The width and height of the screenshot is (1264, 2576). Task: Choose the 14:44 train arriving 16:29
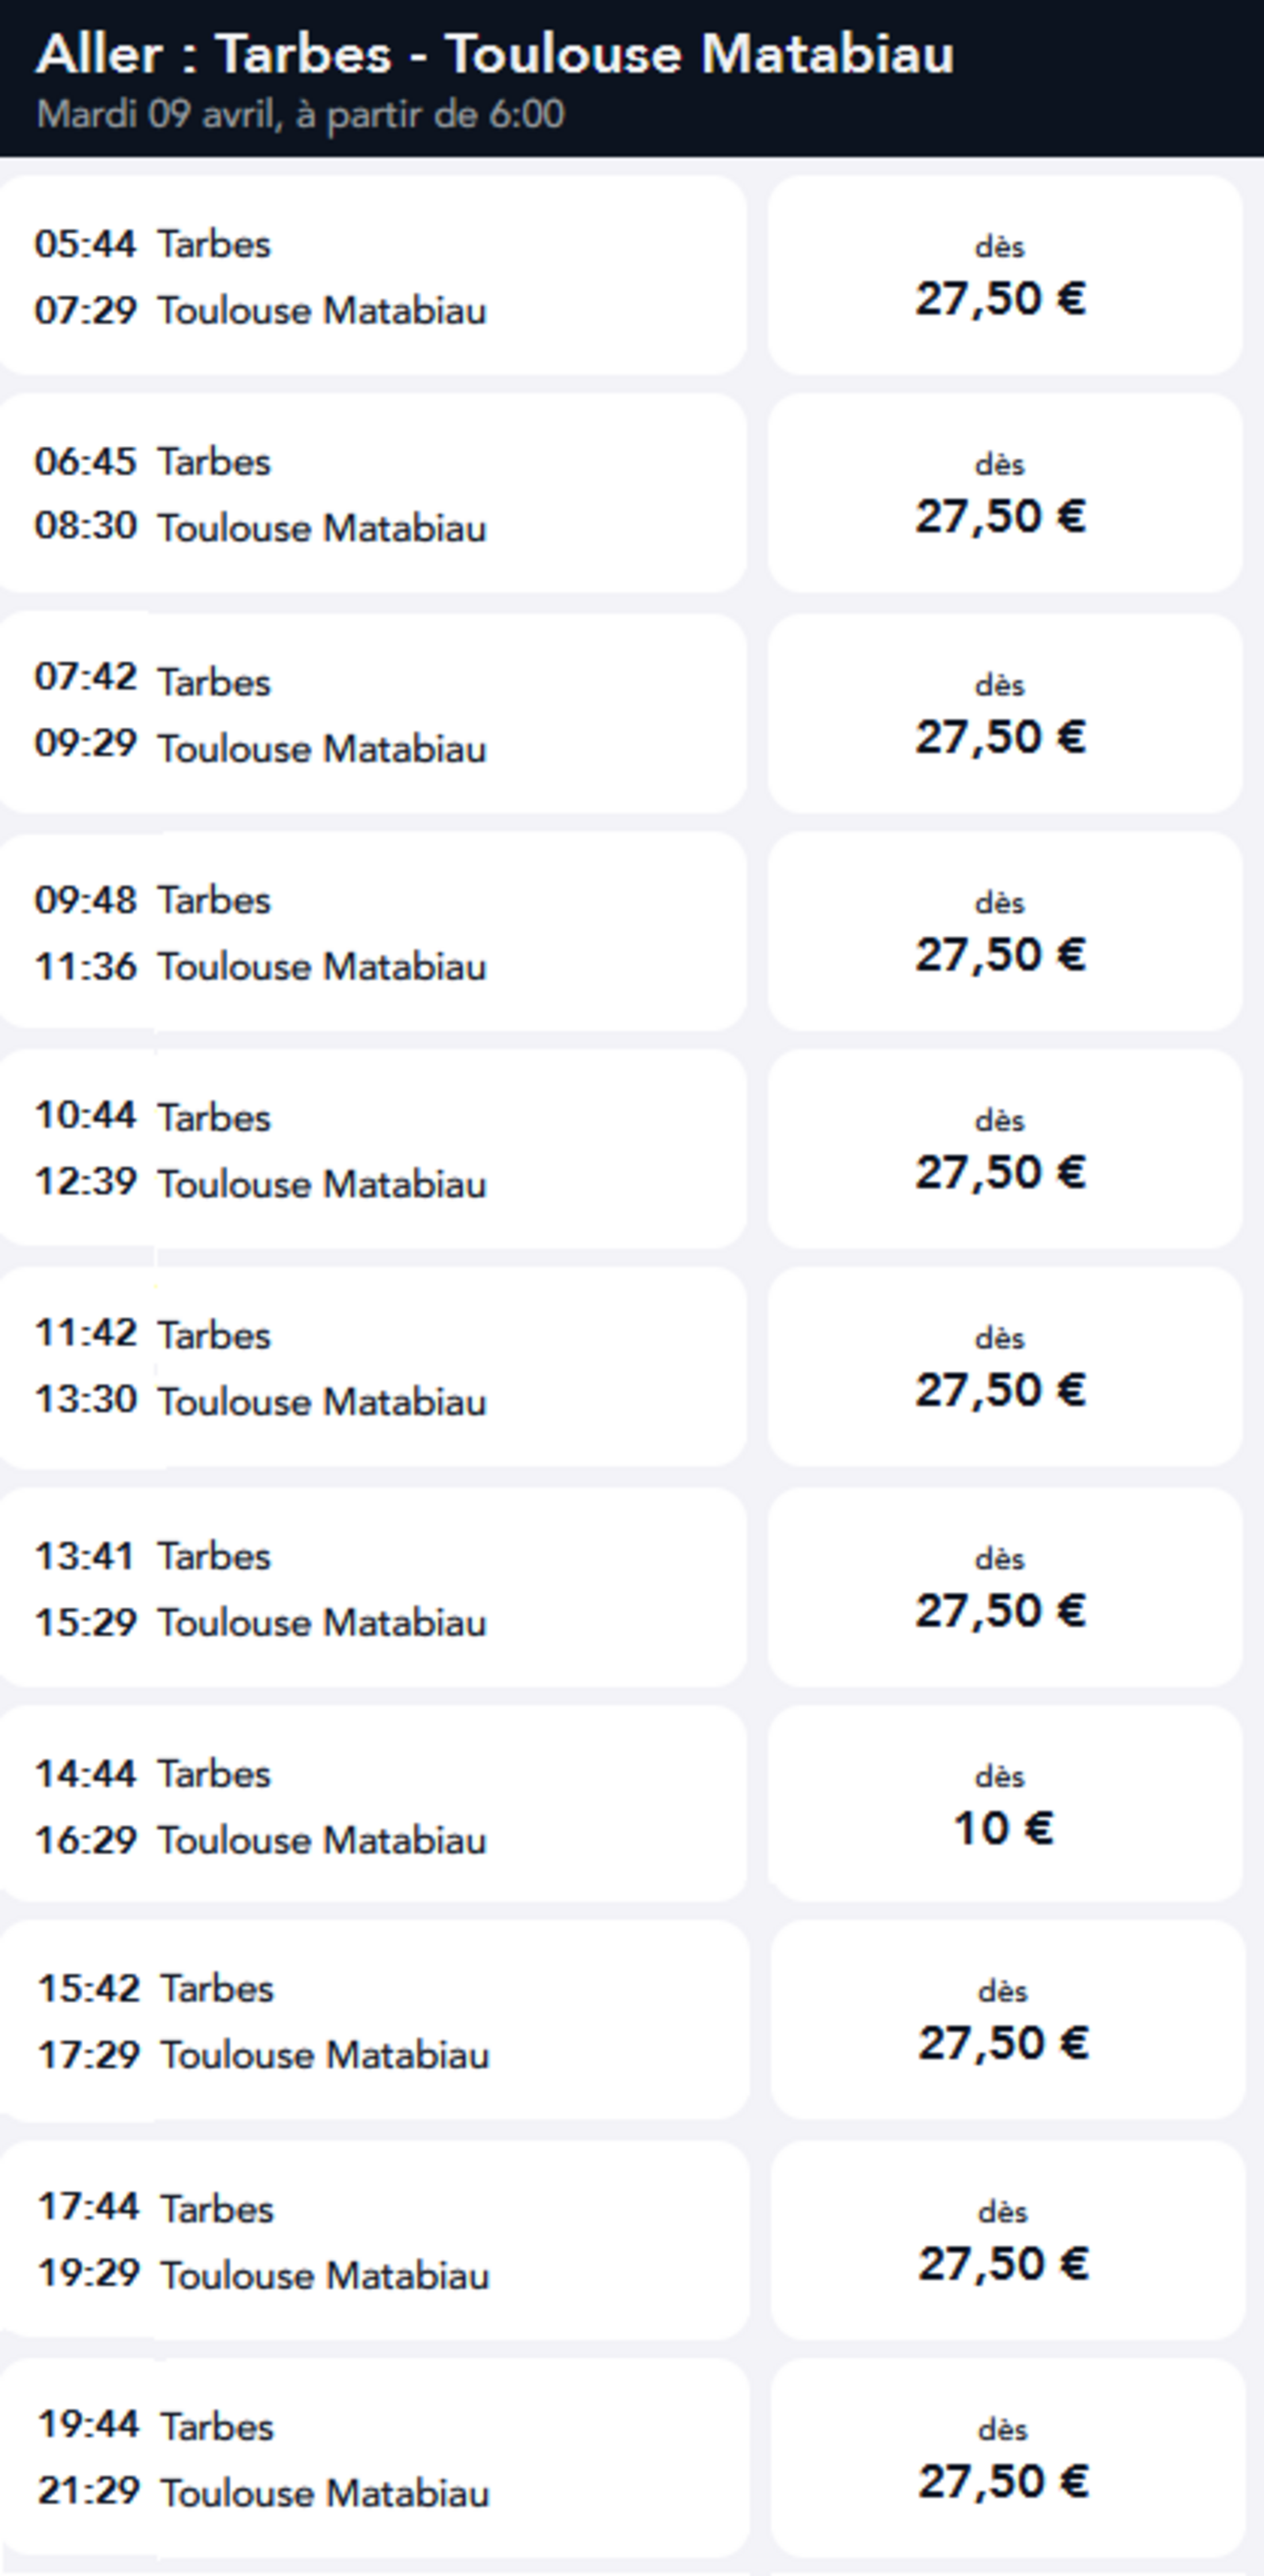coord(372,1805)
